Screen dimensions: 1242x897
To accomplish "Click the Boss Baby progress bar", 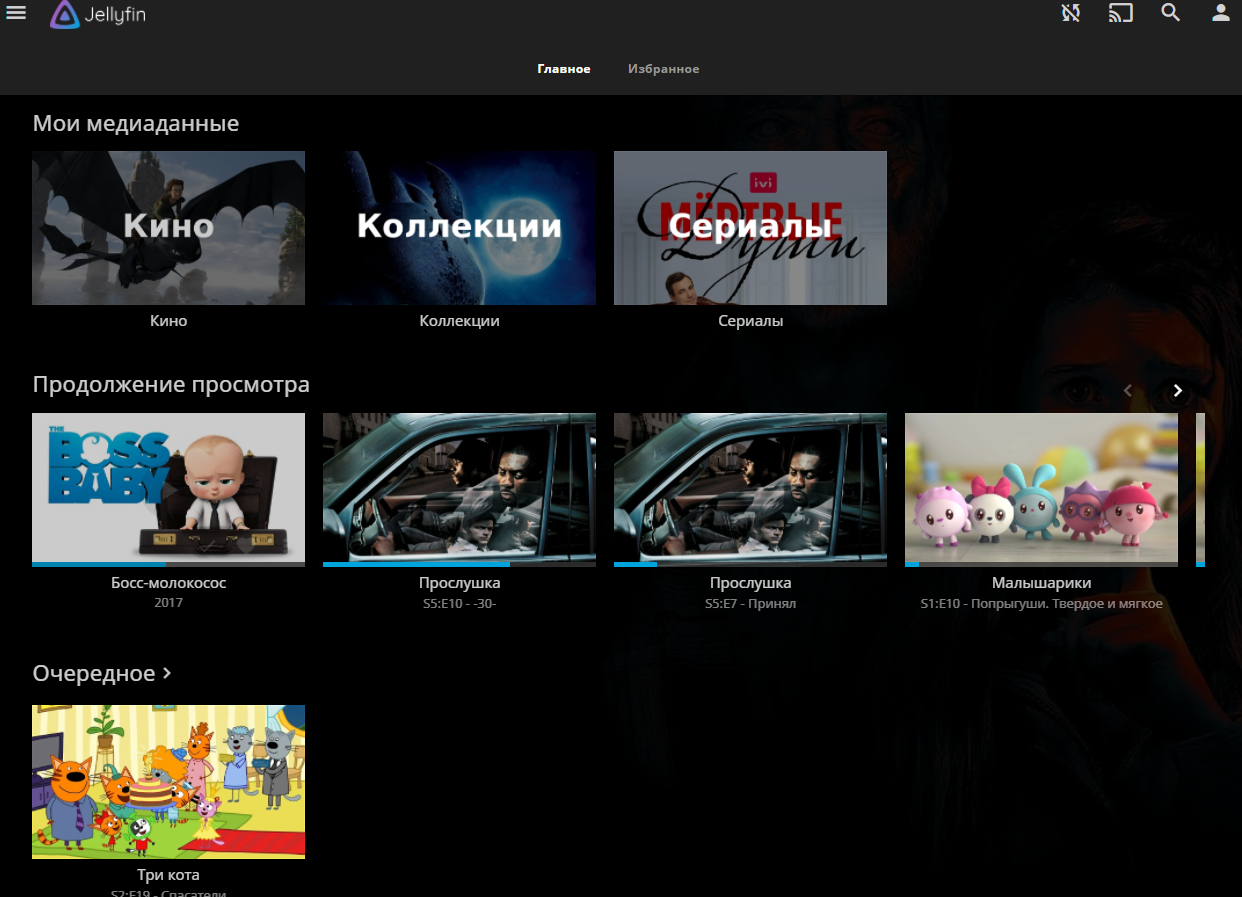I will (168, 564).
